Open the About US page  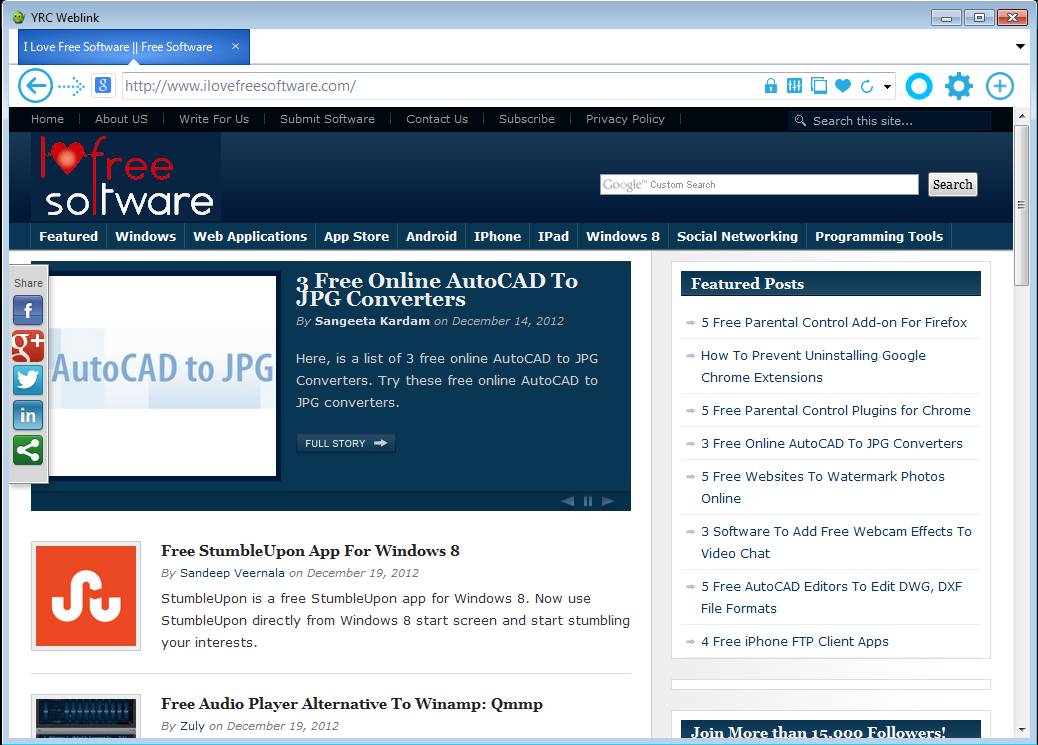pos(121,119)
